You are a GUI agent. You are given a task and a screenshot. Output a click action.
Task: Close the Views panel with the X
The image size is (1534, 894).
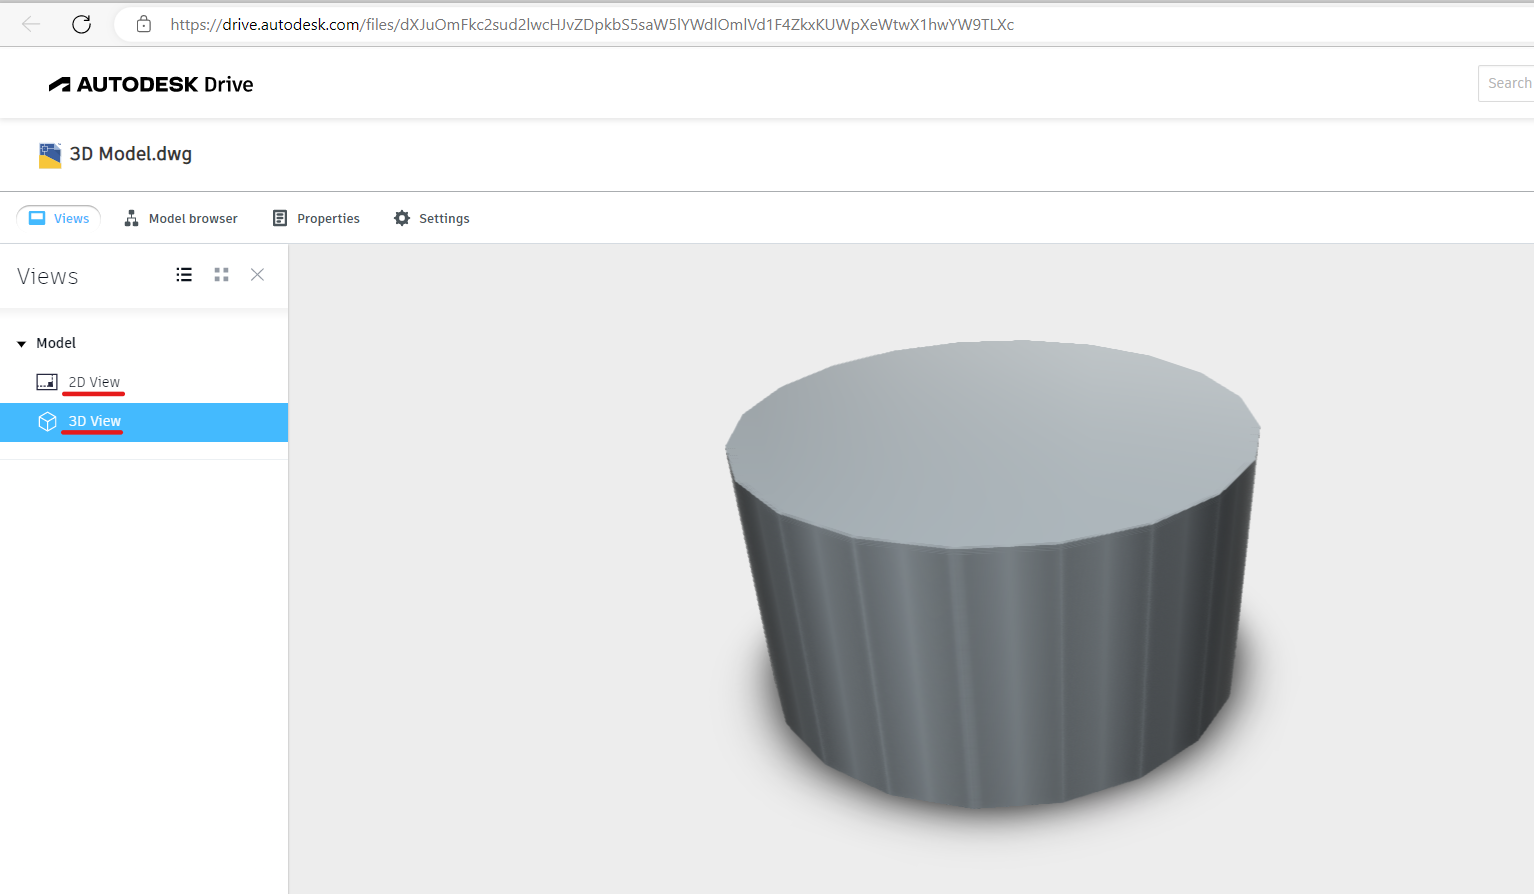(x=257, y=274)
